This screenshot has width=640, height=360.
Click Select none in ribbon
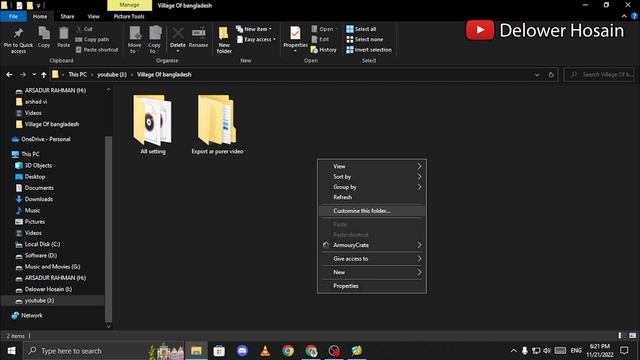pos(364,39)
